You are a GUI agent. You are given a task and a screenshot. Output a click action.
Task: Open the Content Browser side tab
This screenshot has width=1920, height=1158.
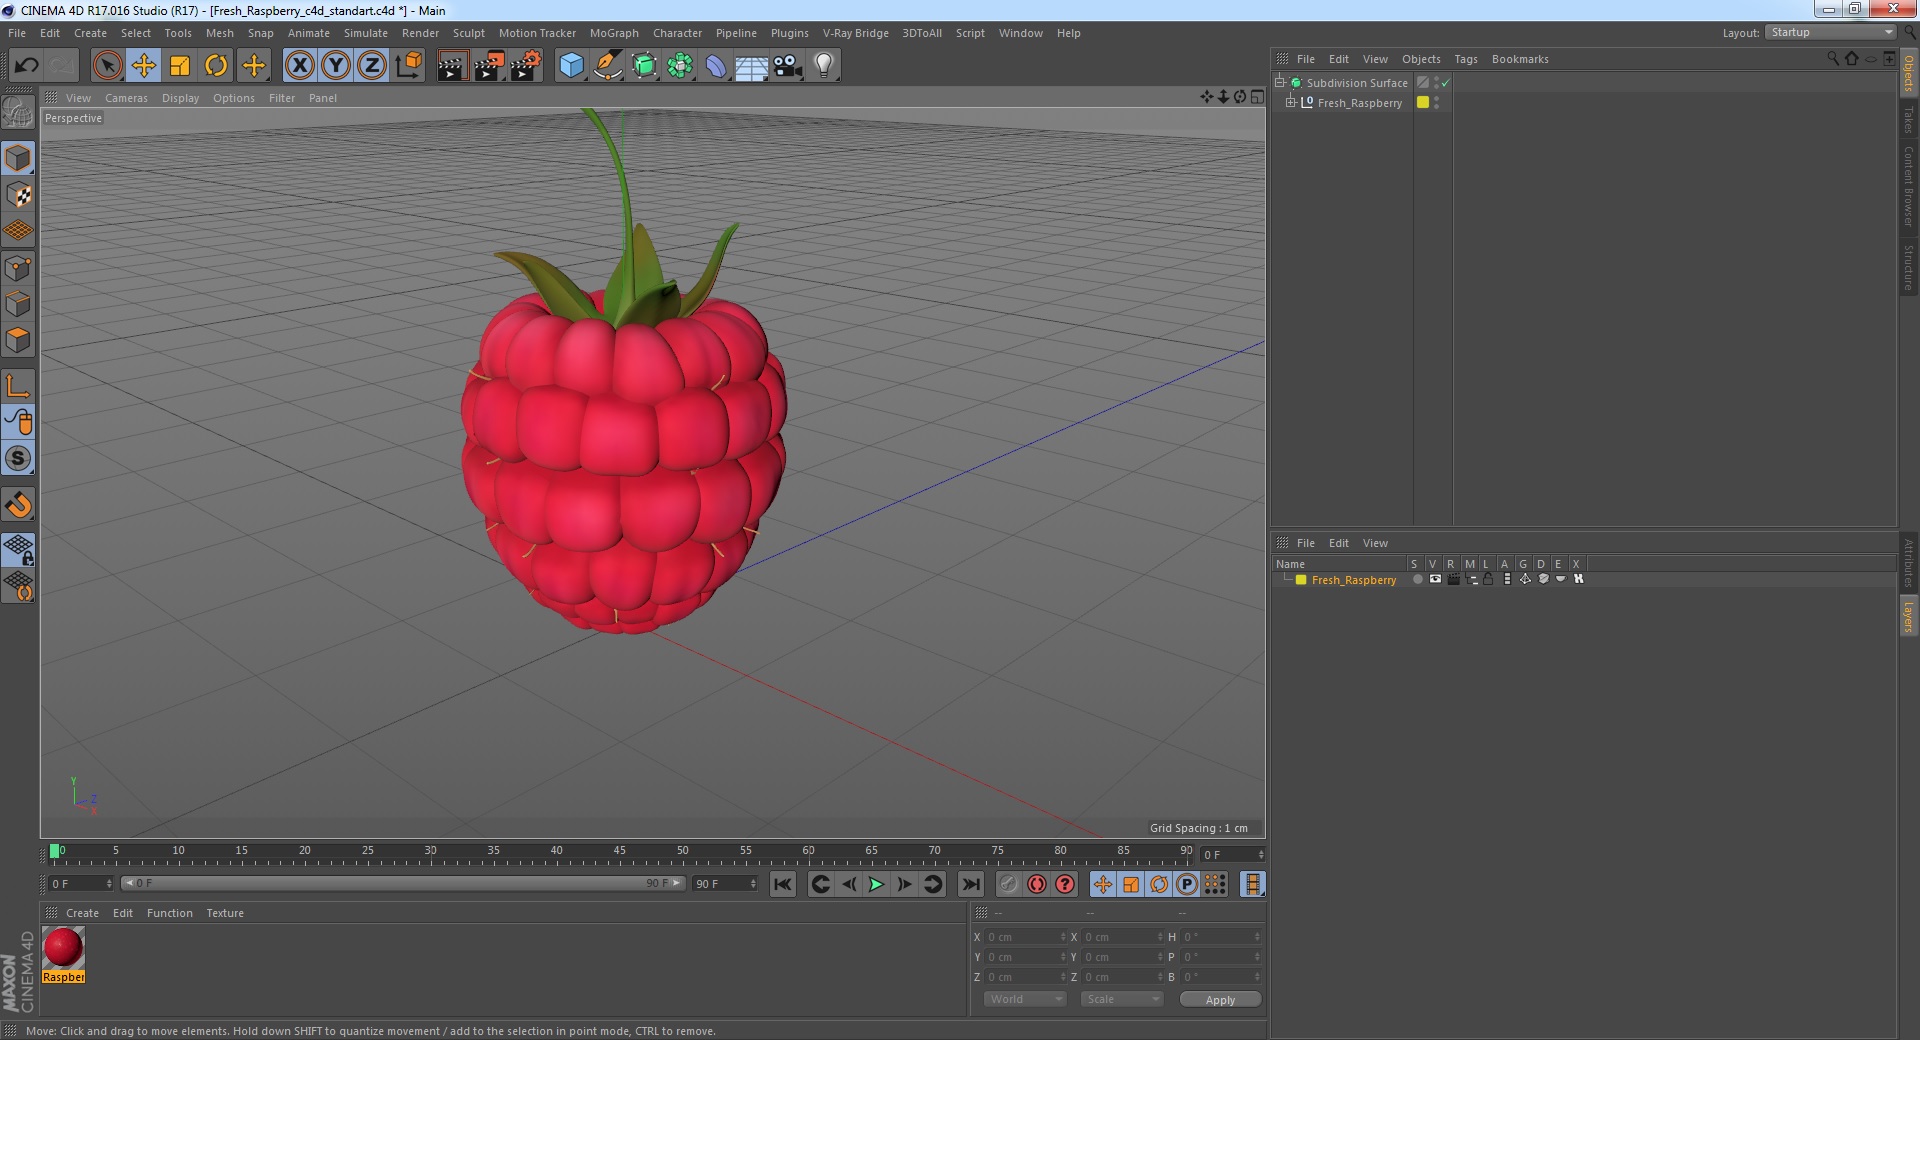pos(1908,186)
